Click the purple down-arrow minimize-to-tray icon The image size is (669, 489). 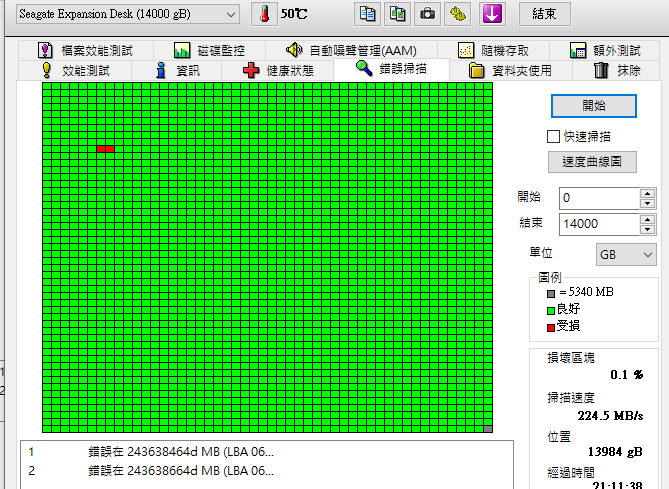pyautogui.click(x=492, y=14)
